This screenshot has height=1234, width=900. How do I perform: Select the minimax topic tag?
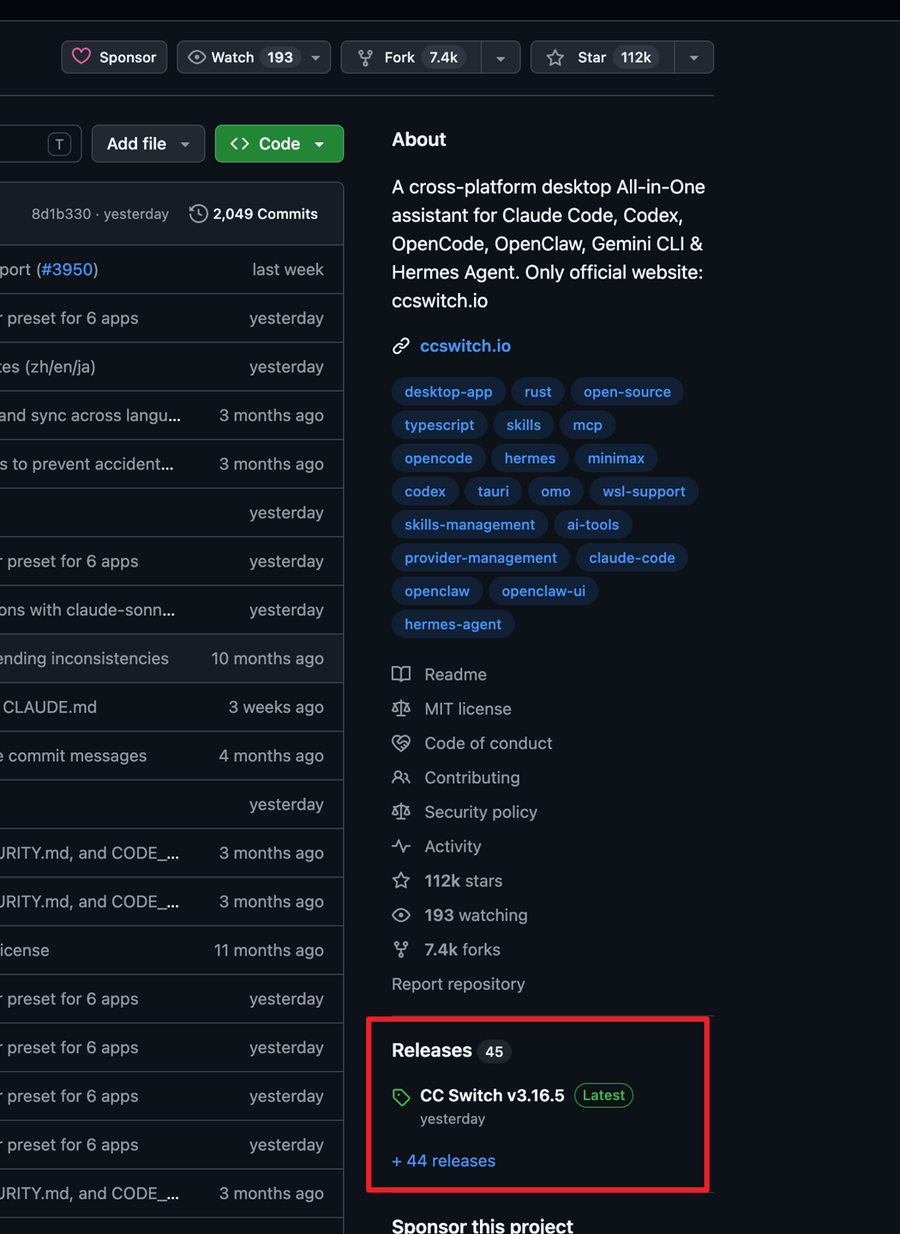pyautogui.click(x=616, y=458)
